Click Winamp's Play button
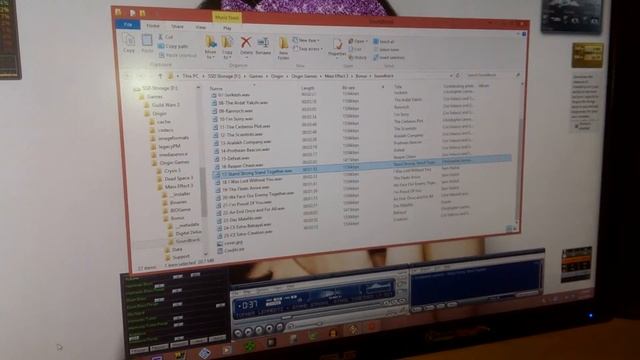The height and width of the screenshot is (360, 640). pyautogui.click(x=249, y=331)
